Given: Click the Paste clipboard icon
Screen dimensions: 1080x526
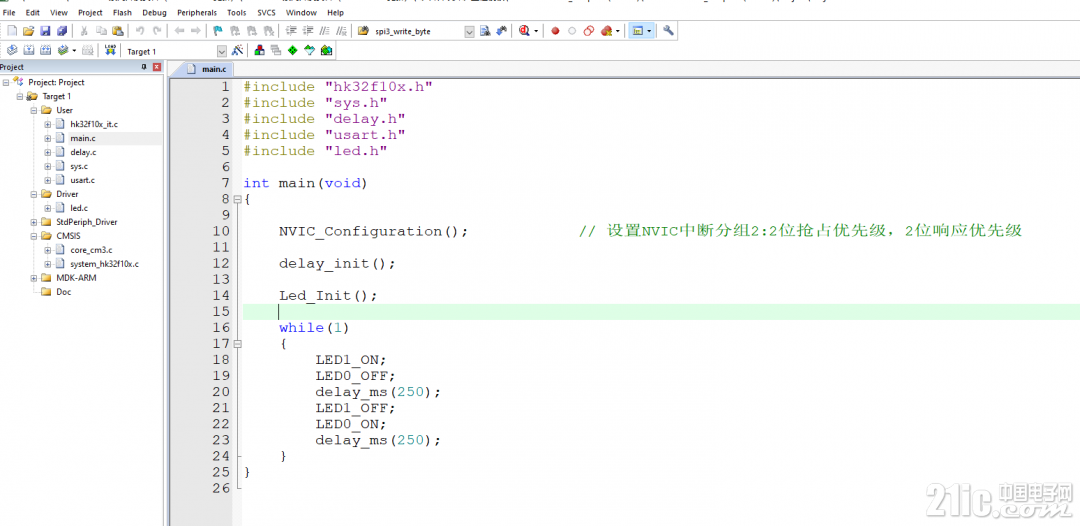Looking at the screenshot, I should click(118, 31).
